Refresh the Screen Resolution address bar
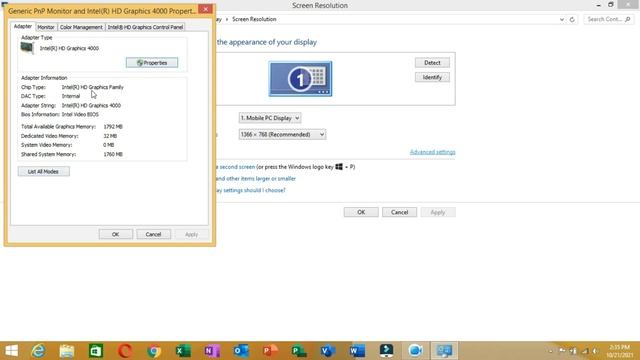The height and width of the screenshot is (360, 640). pyautogui.click(x=572, y=20)
